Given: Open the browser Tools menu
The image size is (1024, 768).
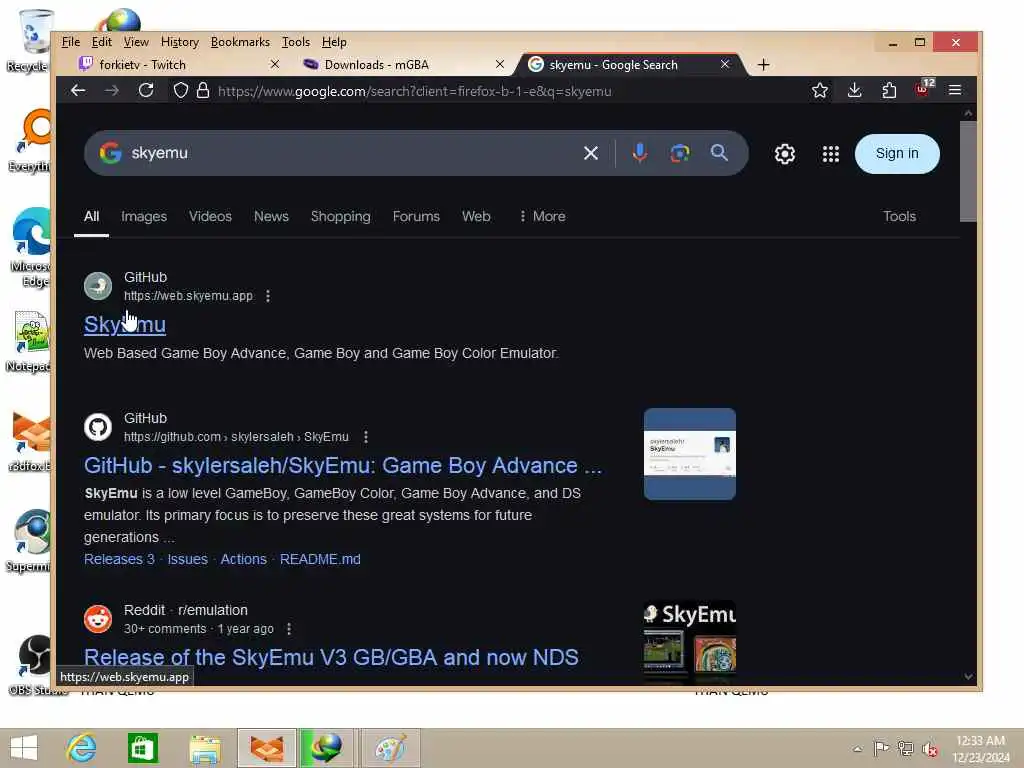Looking at the screenshot, I should point(296,42).
